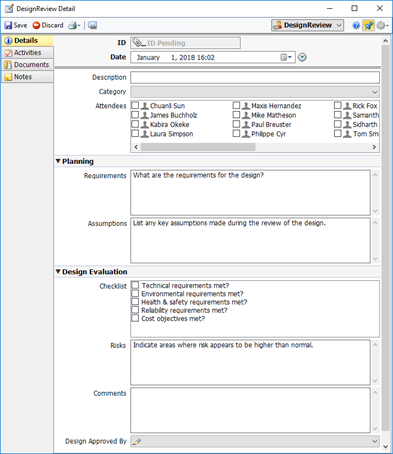The width and height of the screenshot is (393, 454).
Task: Discard changes with the red icon
Action: [x=36, y=25]
